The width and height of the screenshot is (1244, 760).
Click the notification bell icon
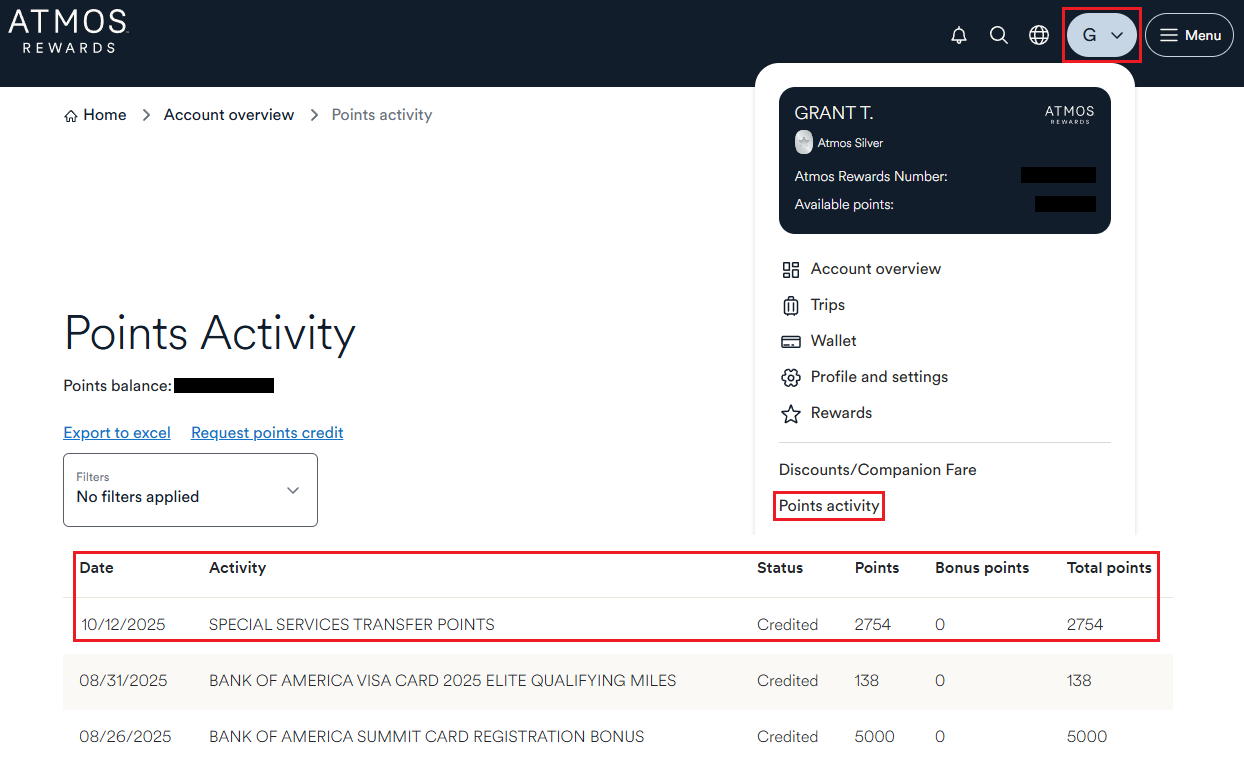click(959, 35)
